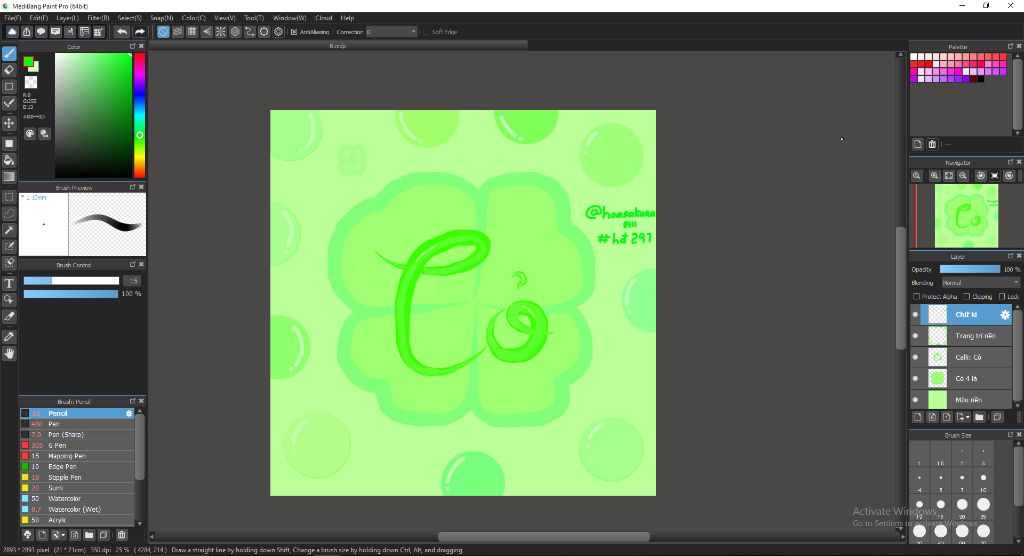Hide the Màu nền layer
The height and width of the screenshot is (556, 1024).
click(x=915, y=400)
